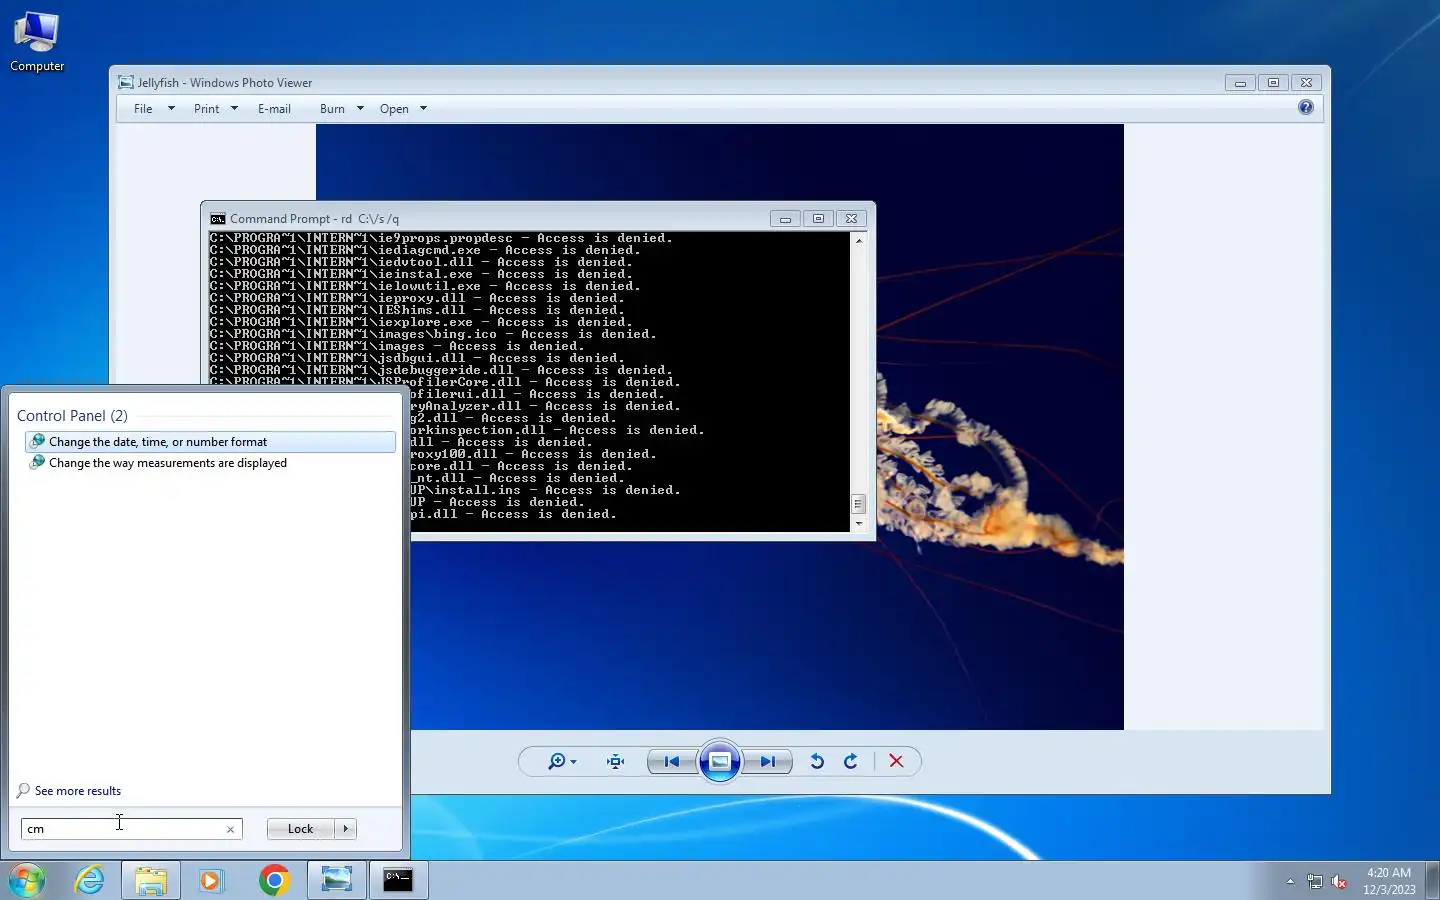
Task: Go to the next photo
Action: 767,762
